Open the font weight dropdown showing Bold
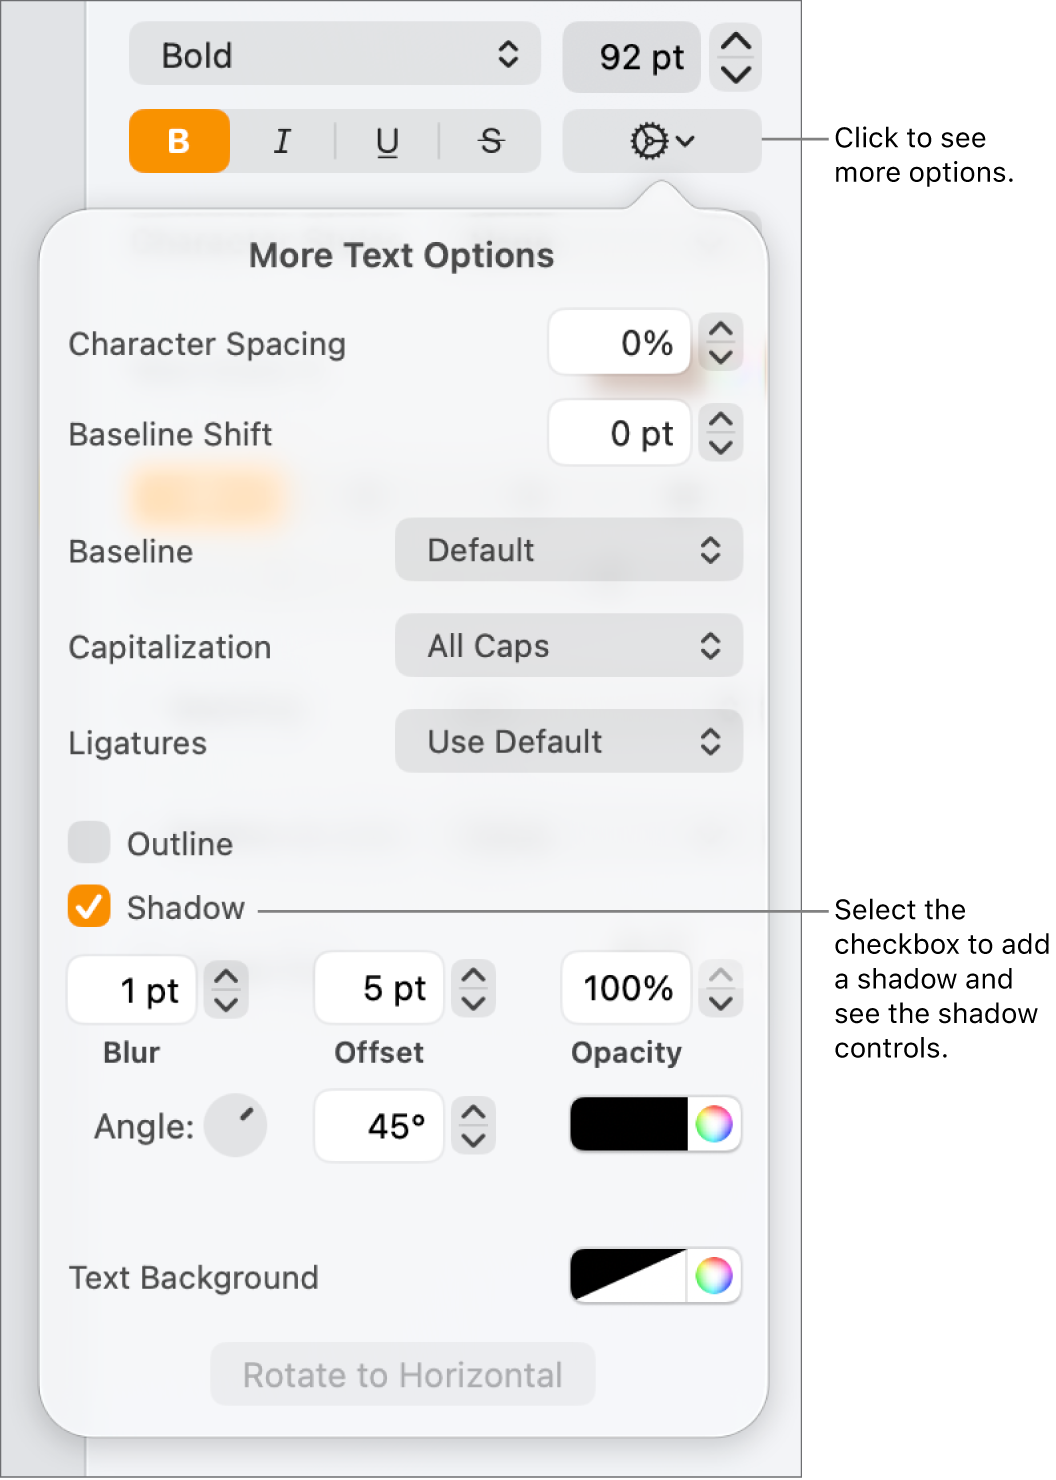1056x1480 pixels. [x=334, y=55]
